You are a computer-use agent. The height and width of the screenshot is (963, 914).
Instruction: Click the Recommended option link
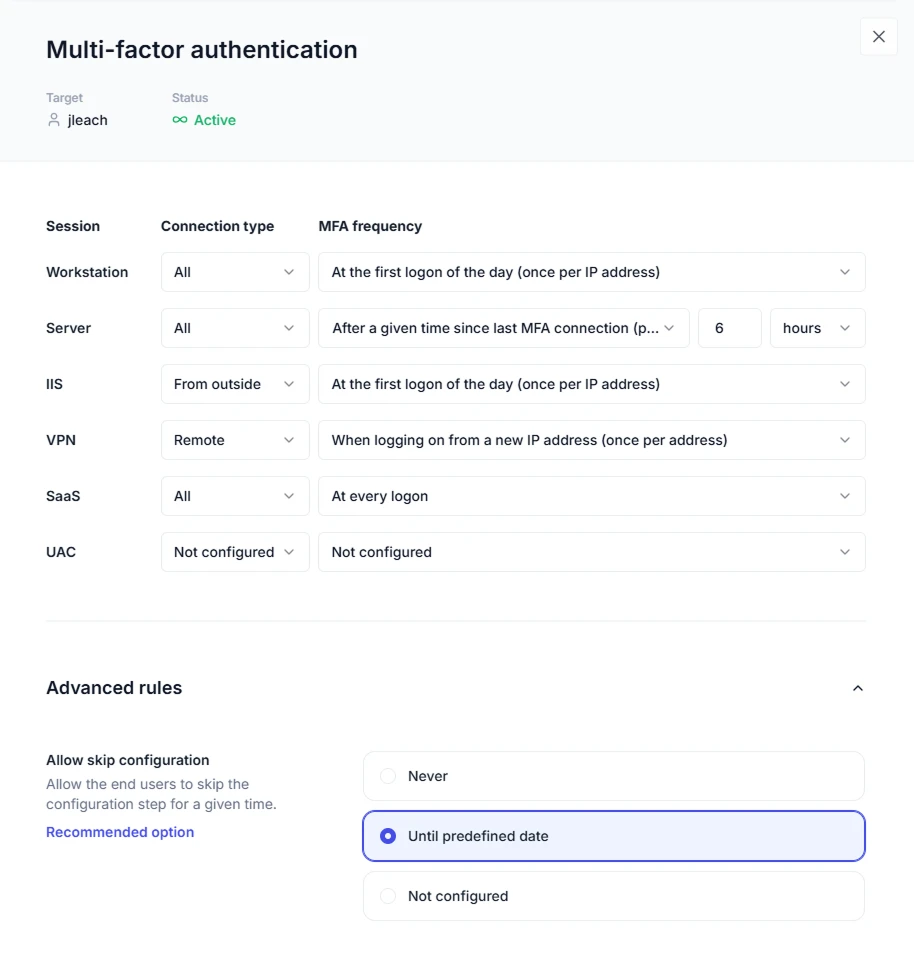pyautogui.click(x=120, y=832)
